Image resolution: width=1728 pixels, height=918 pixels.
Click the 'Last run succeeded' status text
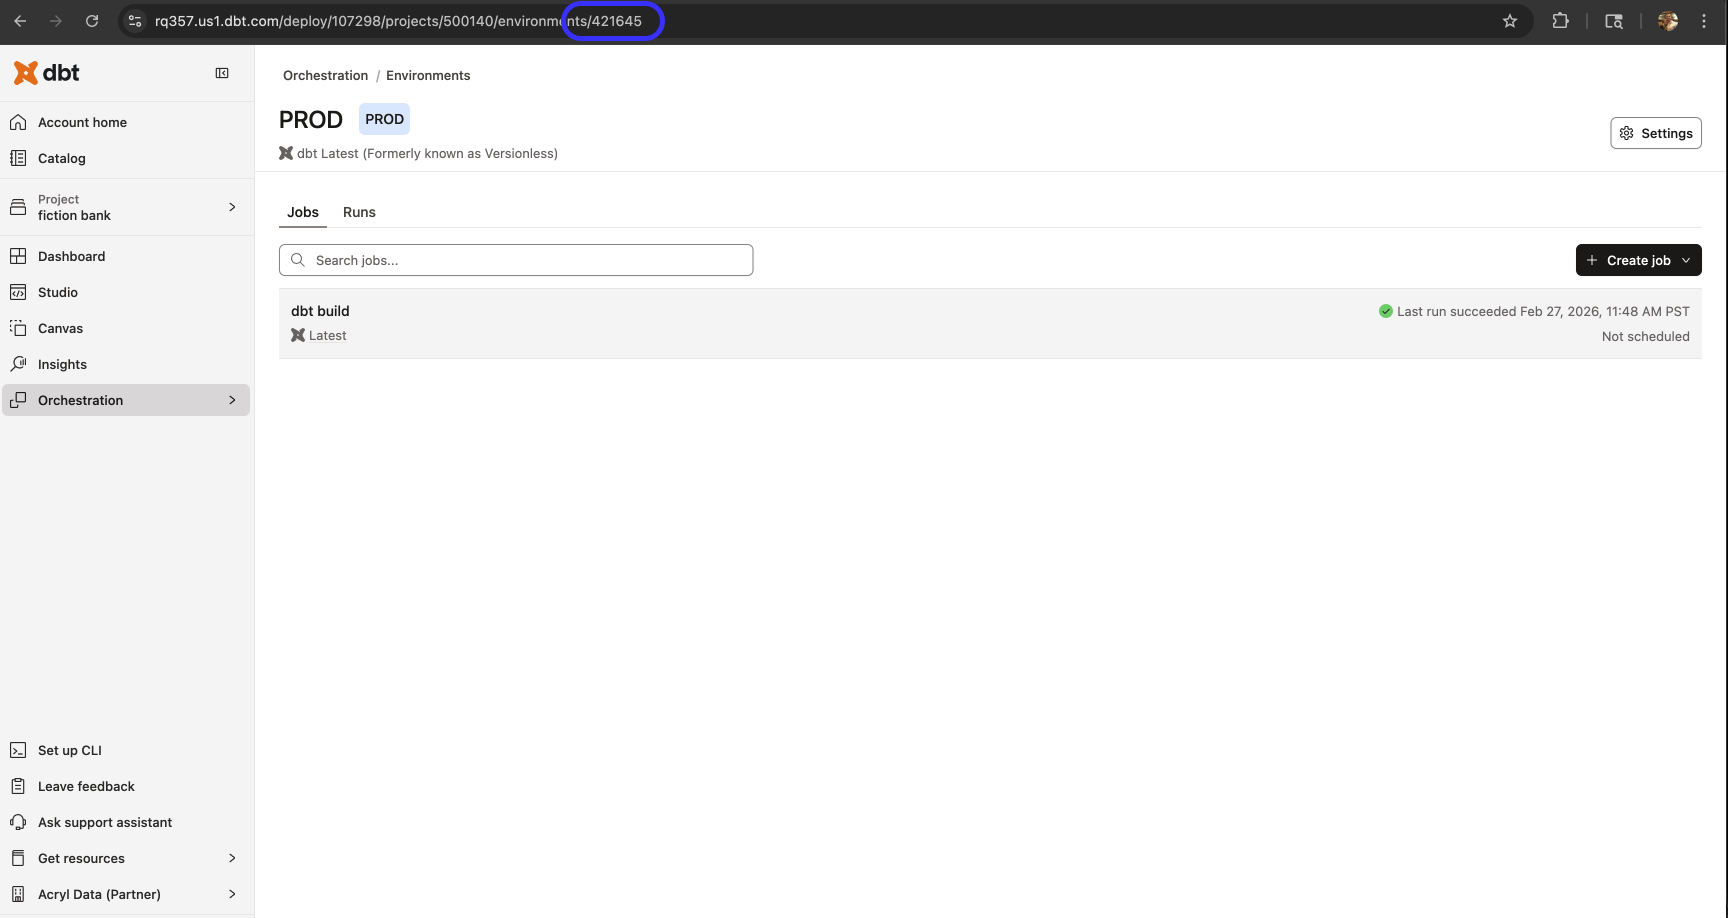[x=1543, y=311]
